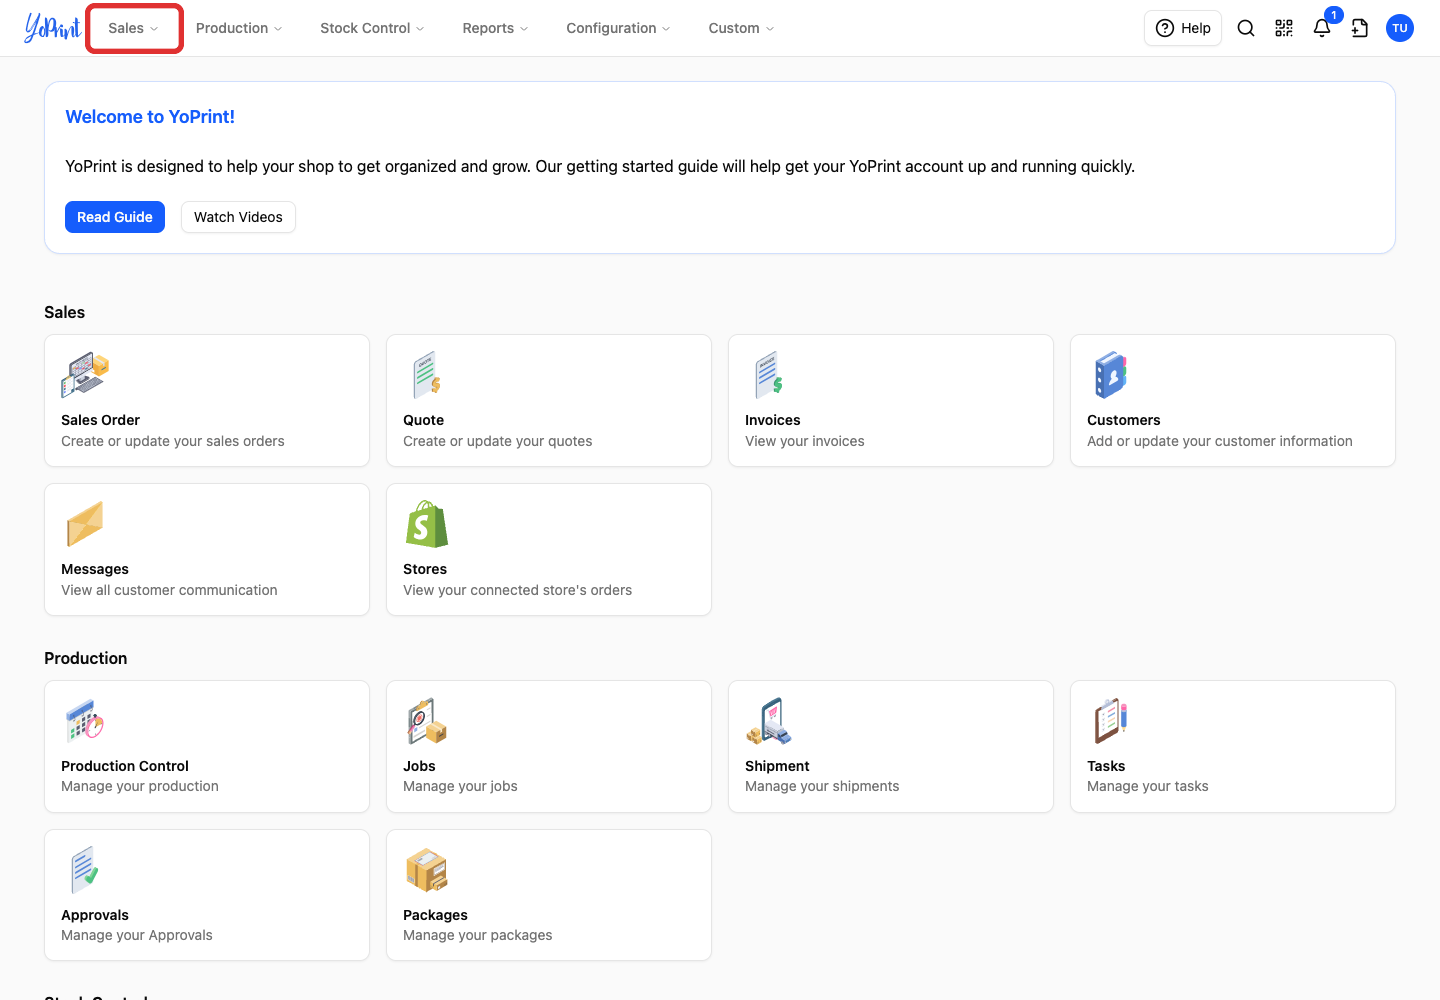Open the Help button

tap(1183, 28)
